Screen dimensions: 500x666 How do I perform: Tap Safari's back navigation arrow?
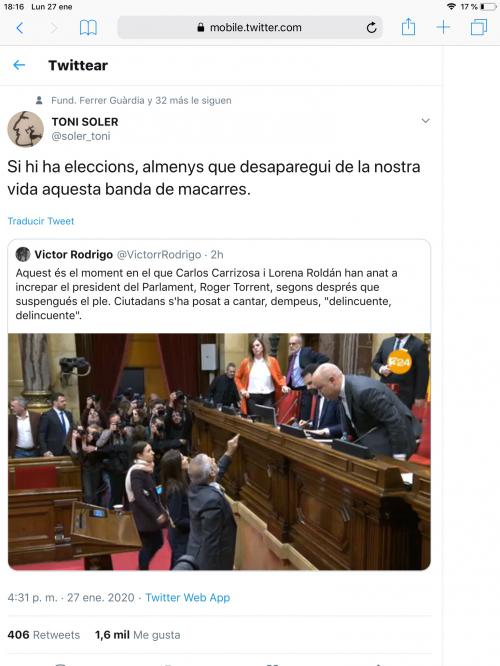(20, 28)
